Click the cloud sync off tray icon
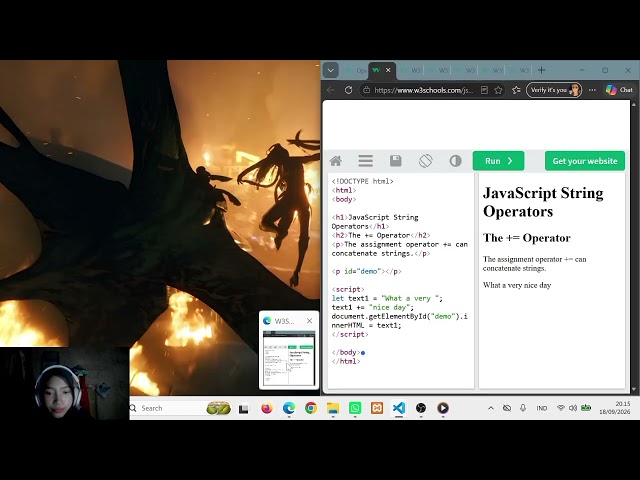 (x=507, y=408)
